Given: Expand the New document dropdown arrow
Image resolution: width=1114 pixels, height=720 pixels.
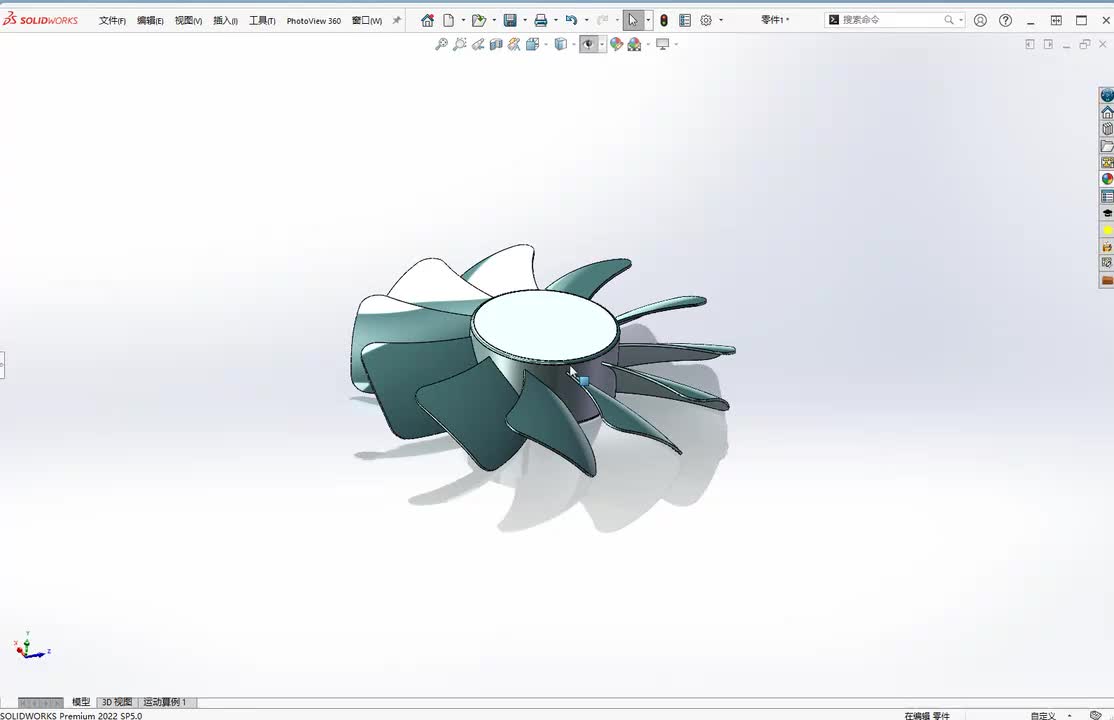Looking at the screenshot, I should 463,21.
